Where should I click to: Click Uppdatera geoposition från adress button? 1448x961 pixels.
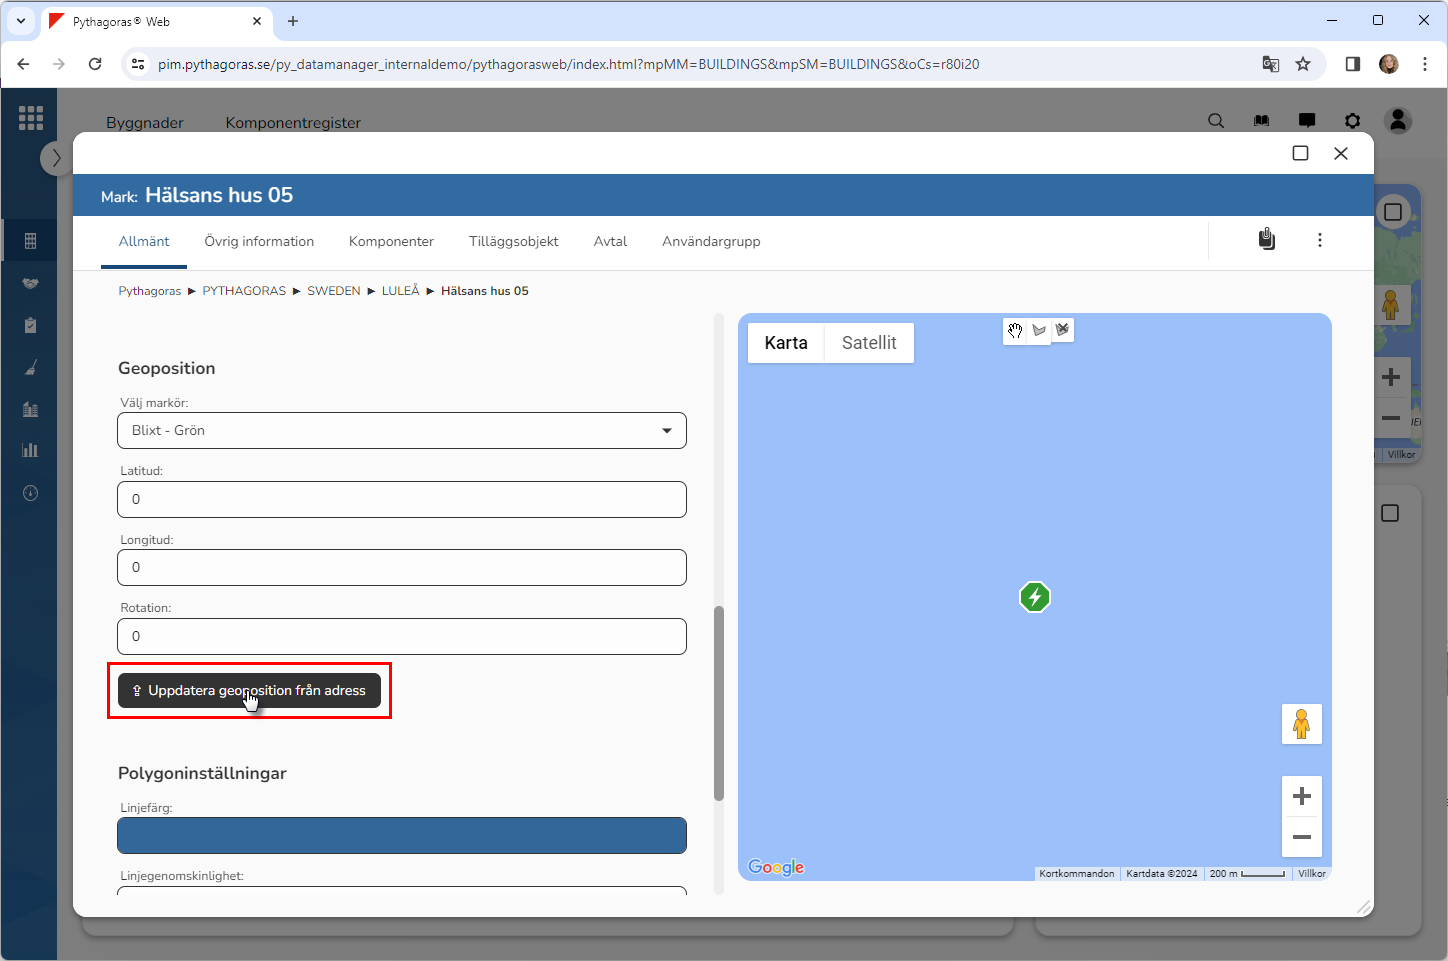249,691
